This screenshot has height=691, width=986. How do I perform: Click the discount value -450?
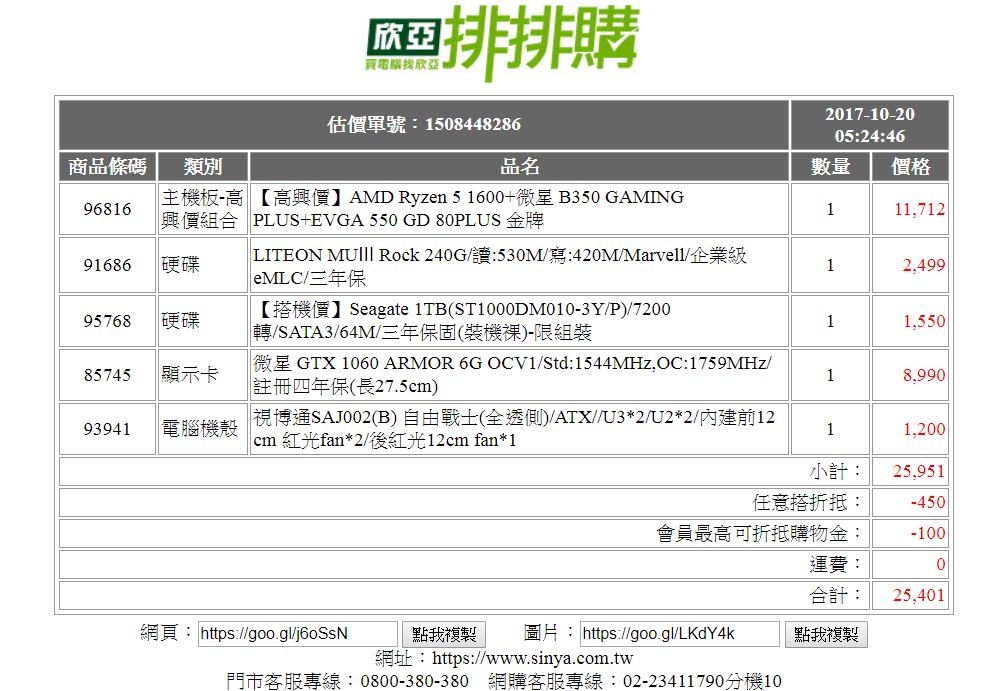pyautogui.click(x=928, y=502)
